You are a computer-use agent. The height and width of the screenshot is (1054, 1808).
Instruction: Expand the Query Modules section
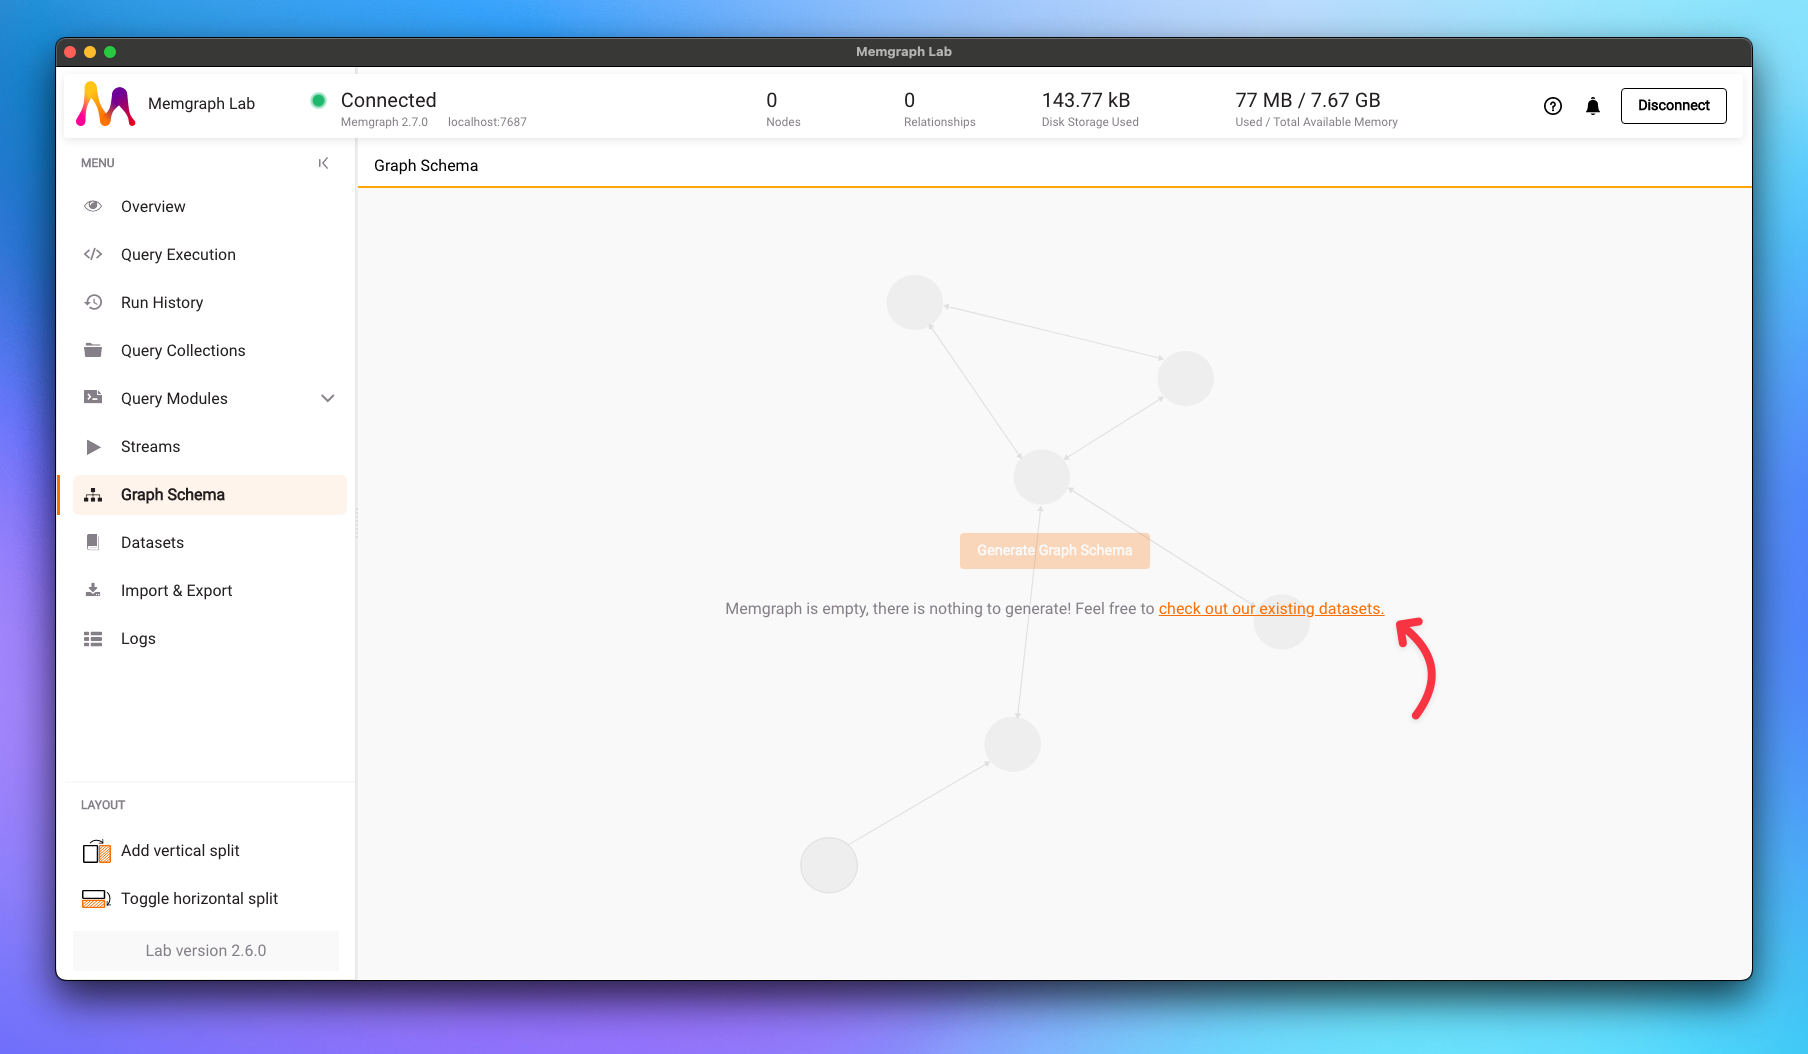tap(327, 398)
